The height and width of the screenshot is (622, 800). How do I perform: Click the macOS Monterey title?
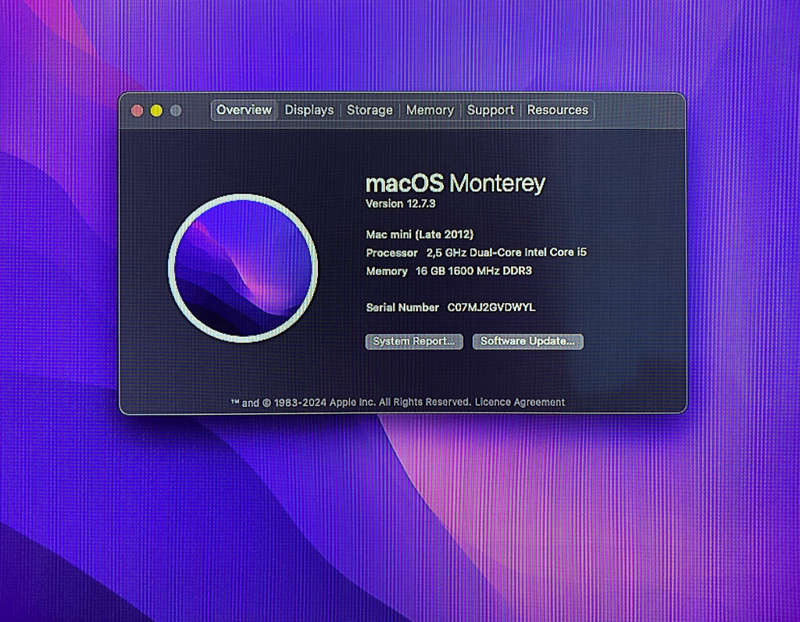pos(455,184)
